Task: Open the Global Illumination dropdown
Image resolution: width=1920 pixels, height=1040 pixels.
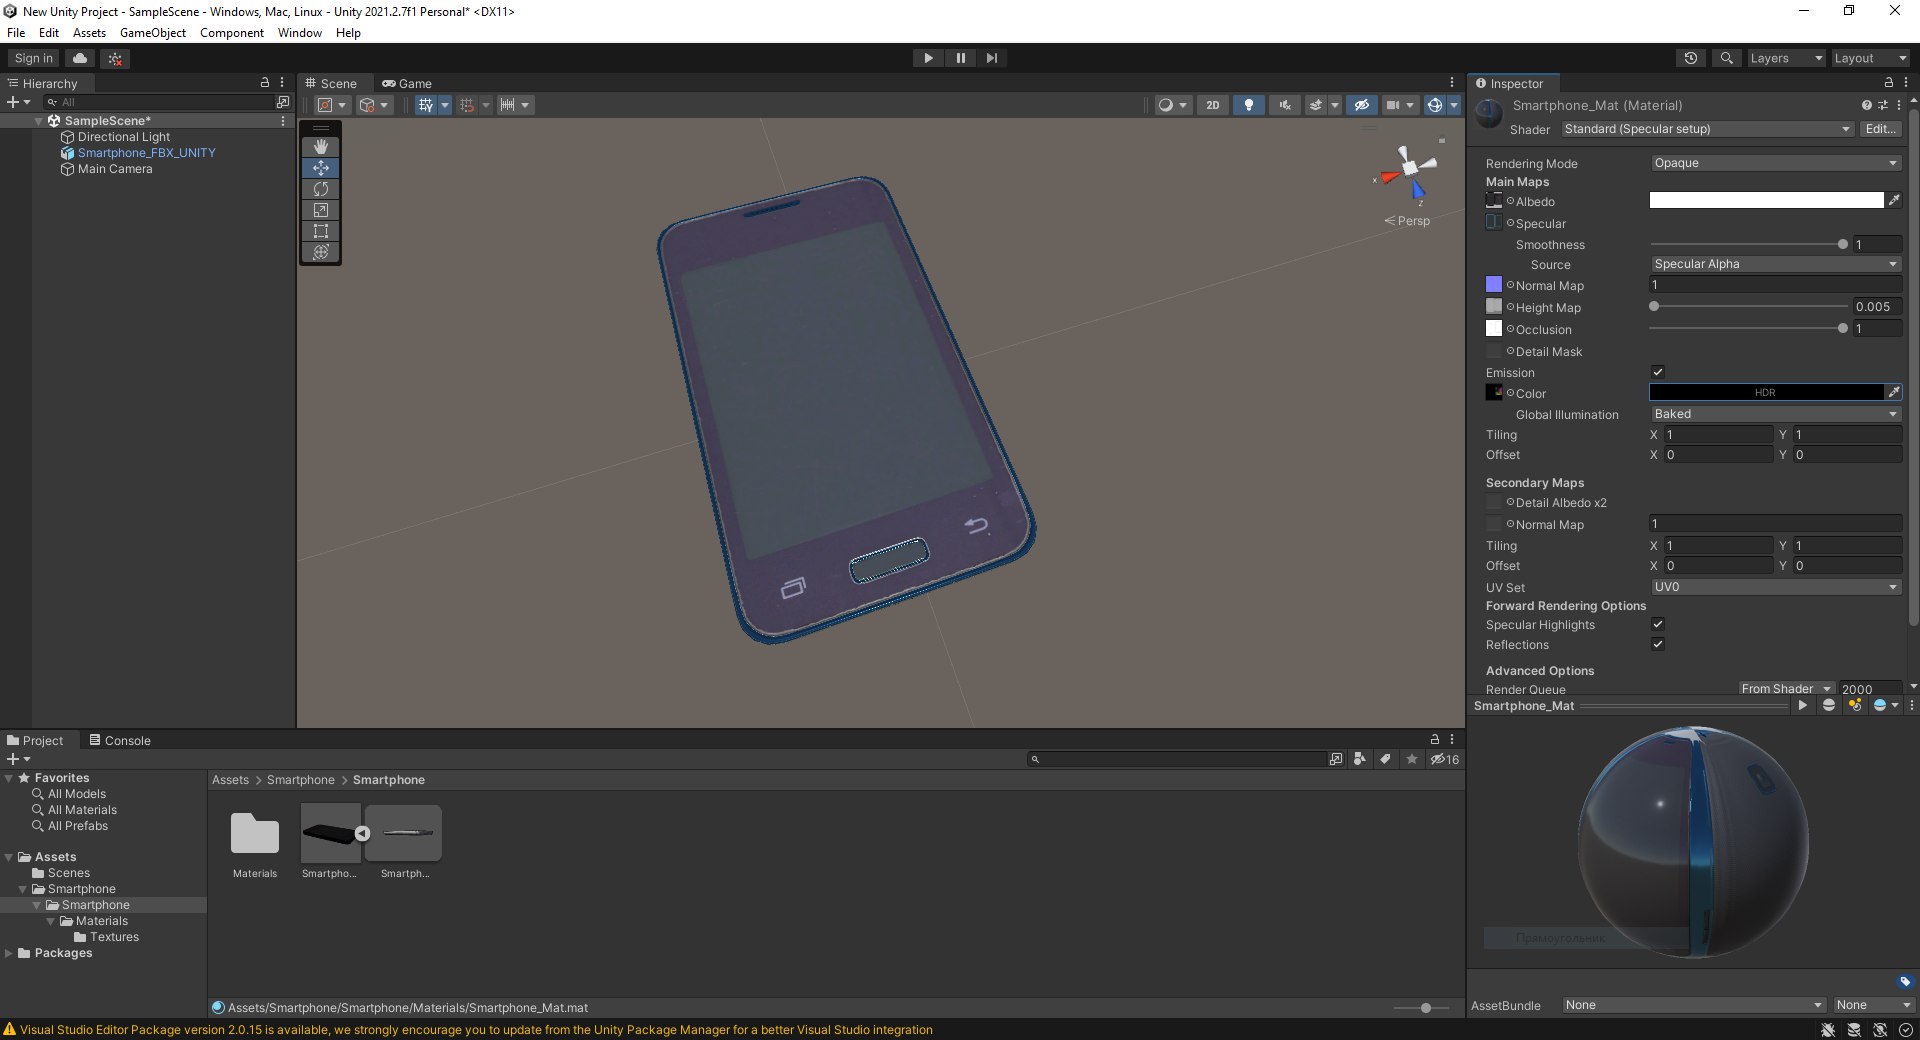Action: click(x=1775, y=414)
